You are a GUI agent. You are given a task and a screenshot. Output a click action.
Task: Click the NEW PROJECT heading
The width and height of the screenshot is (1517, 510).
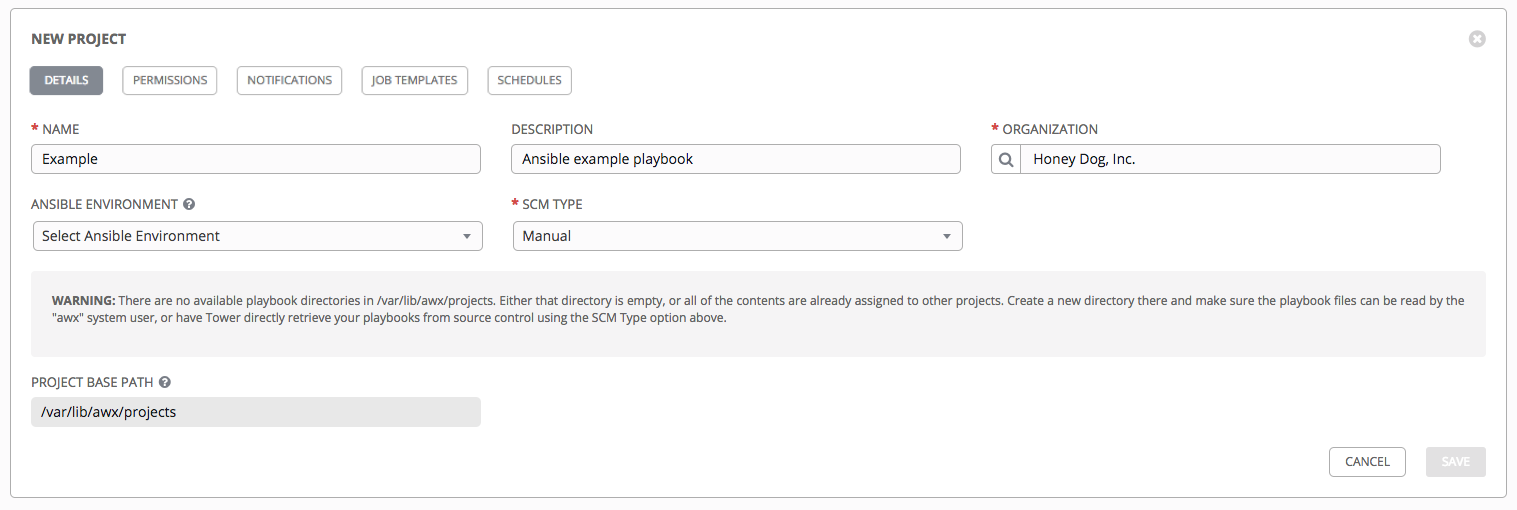point(79,39)
